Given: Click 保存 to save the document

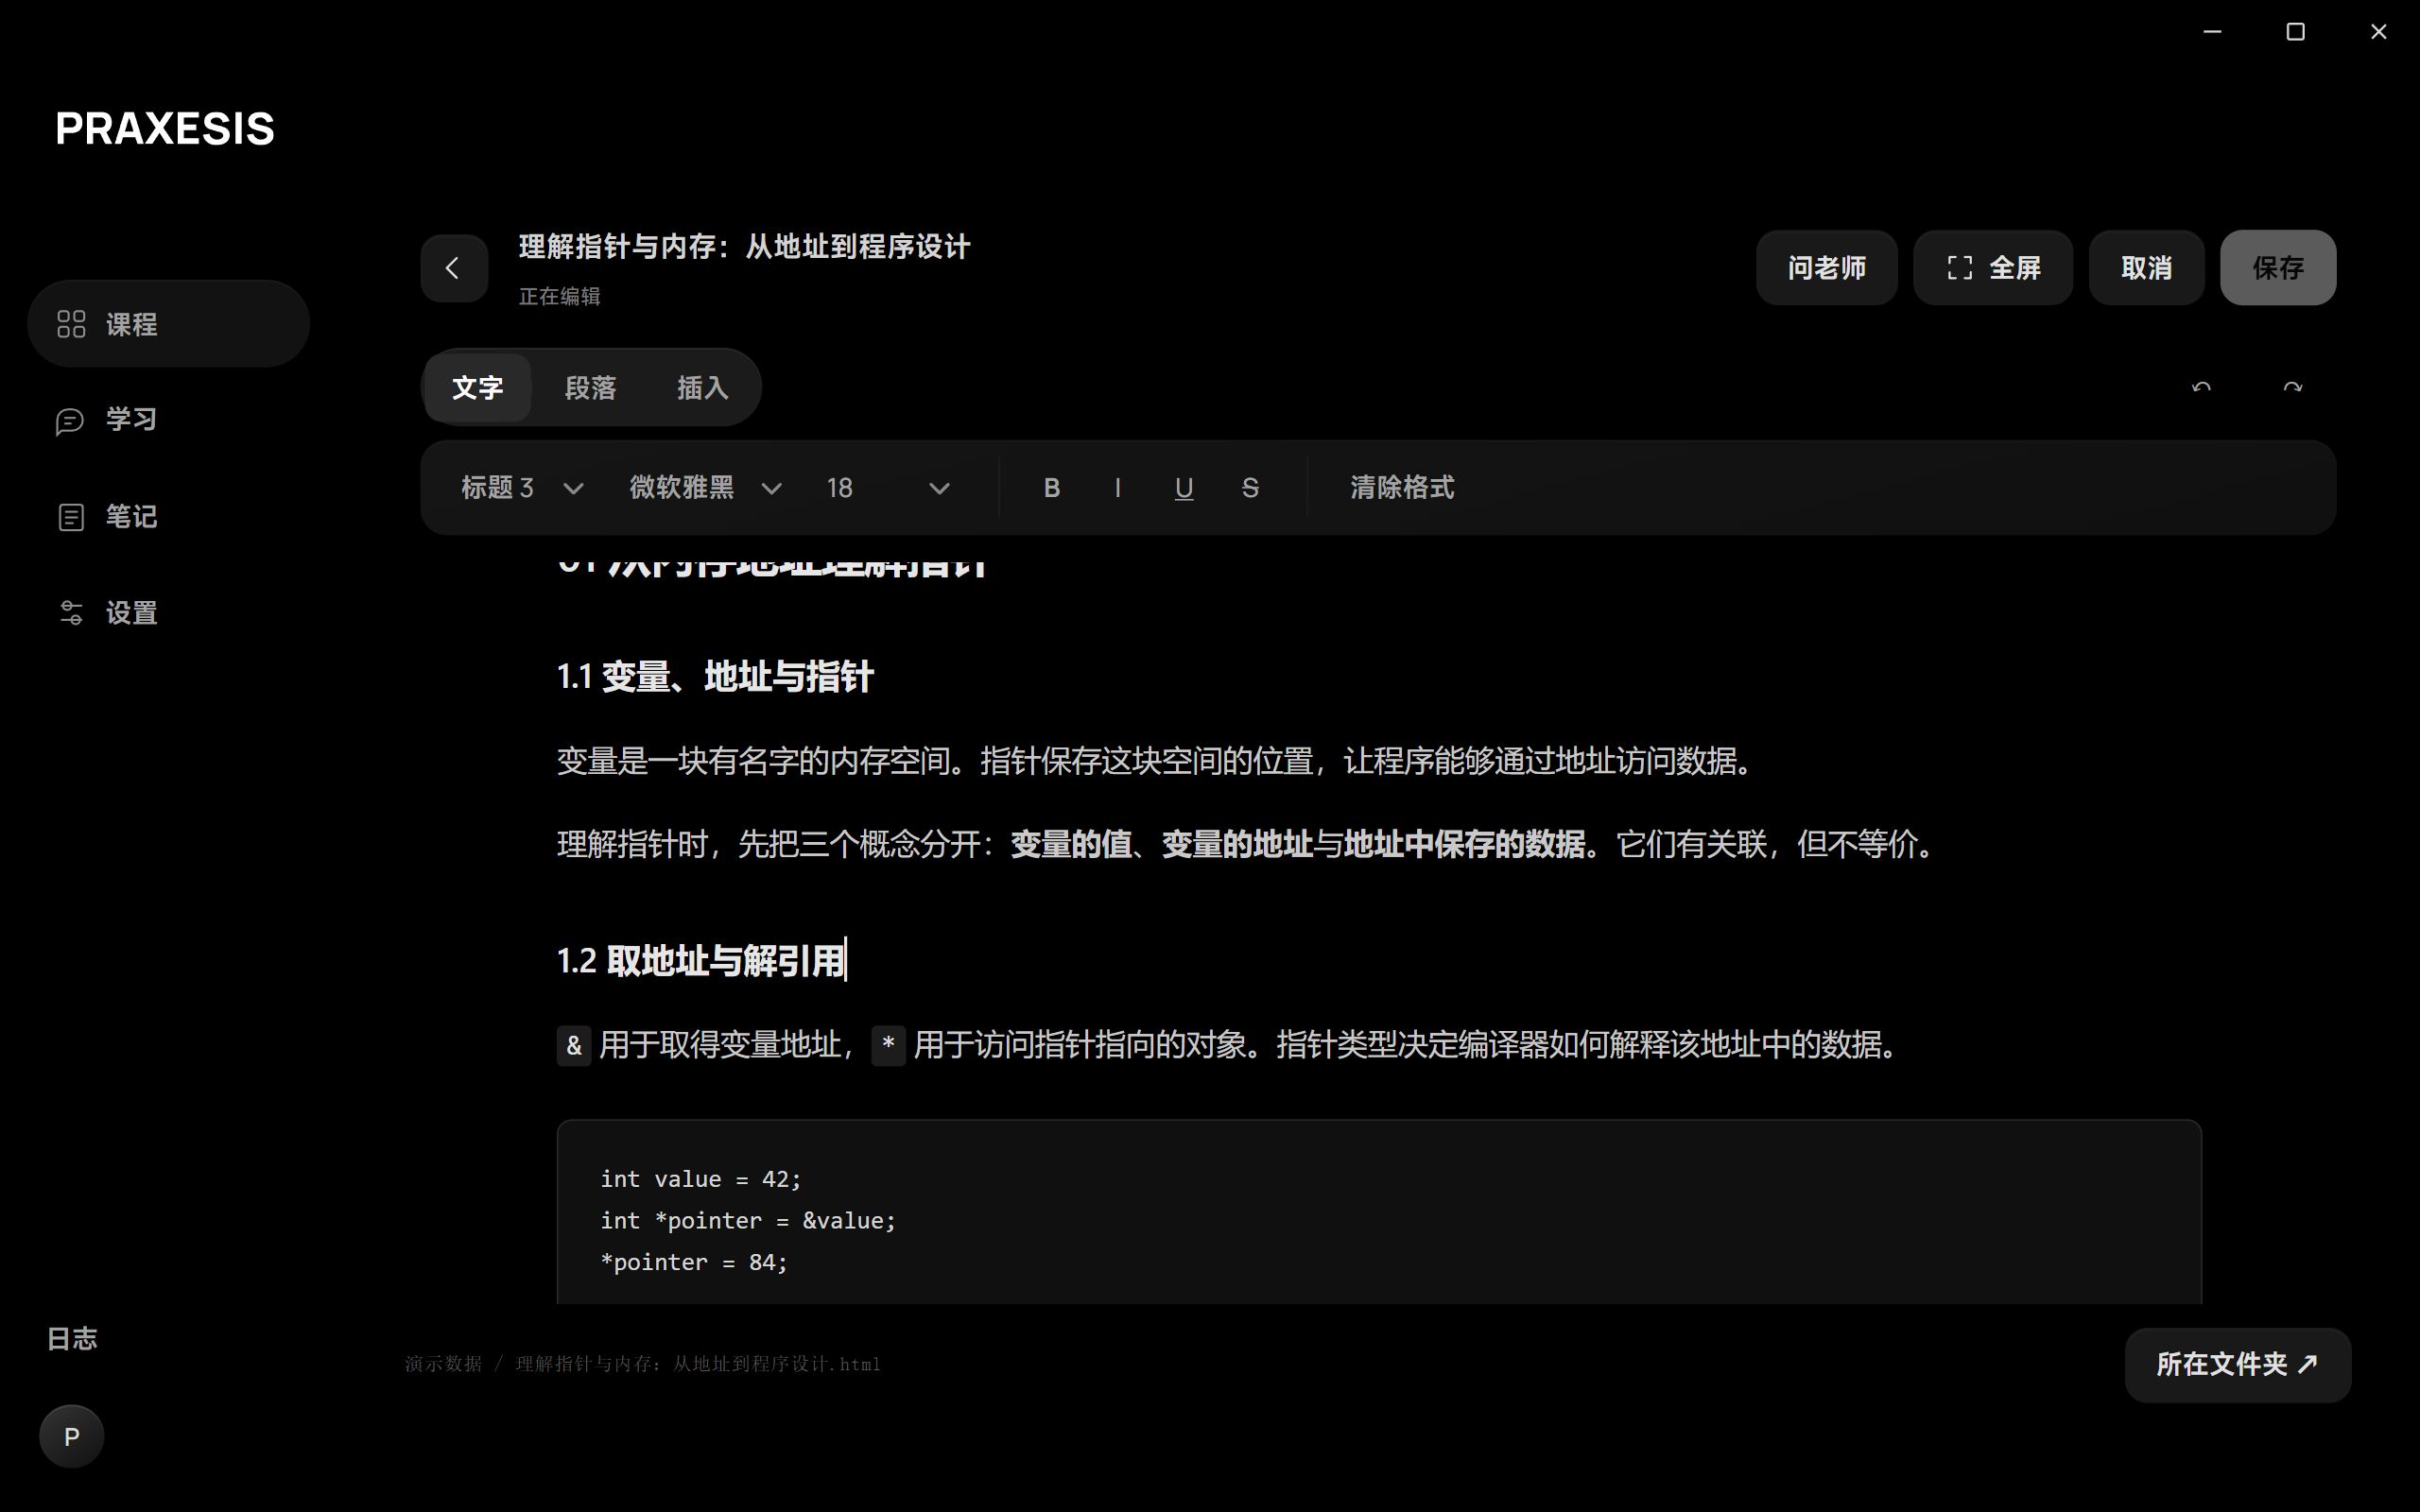Looking at the screenshot, I should [x=2278, y=268].
